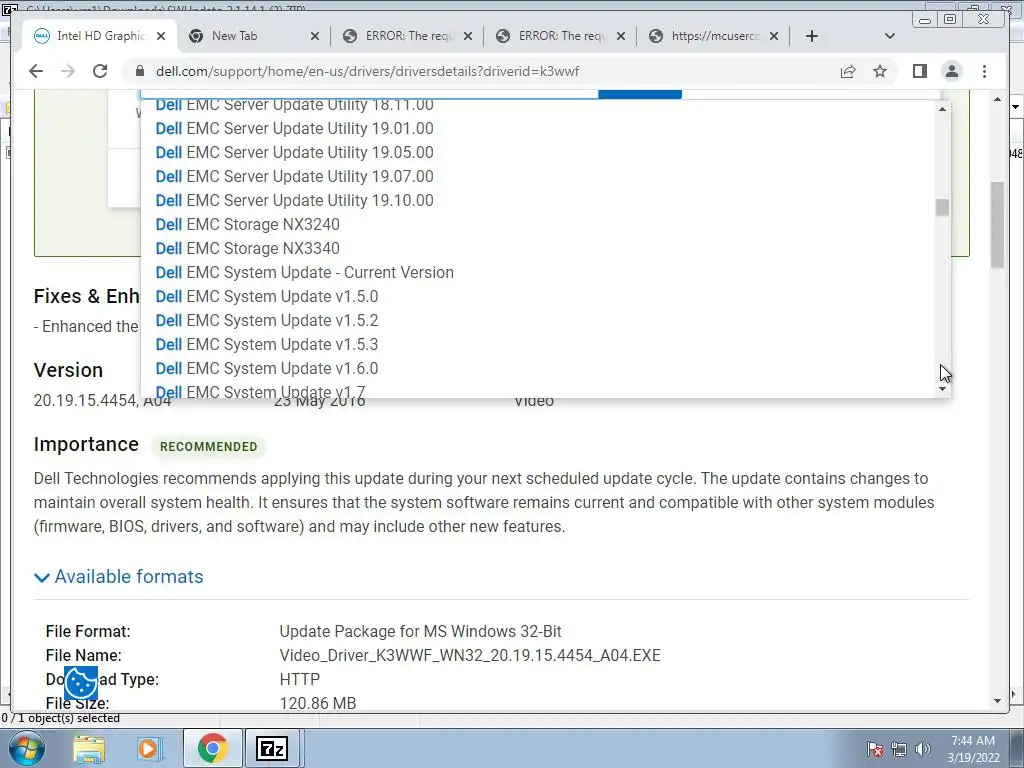The height and width of the screenshot is (768, 1024).
Task: Close the second ERROR tab
Action: 621,36
